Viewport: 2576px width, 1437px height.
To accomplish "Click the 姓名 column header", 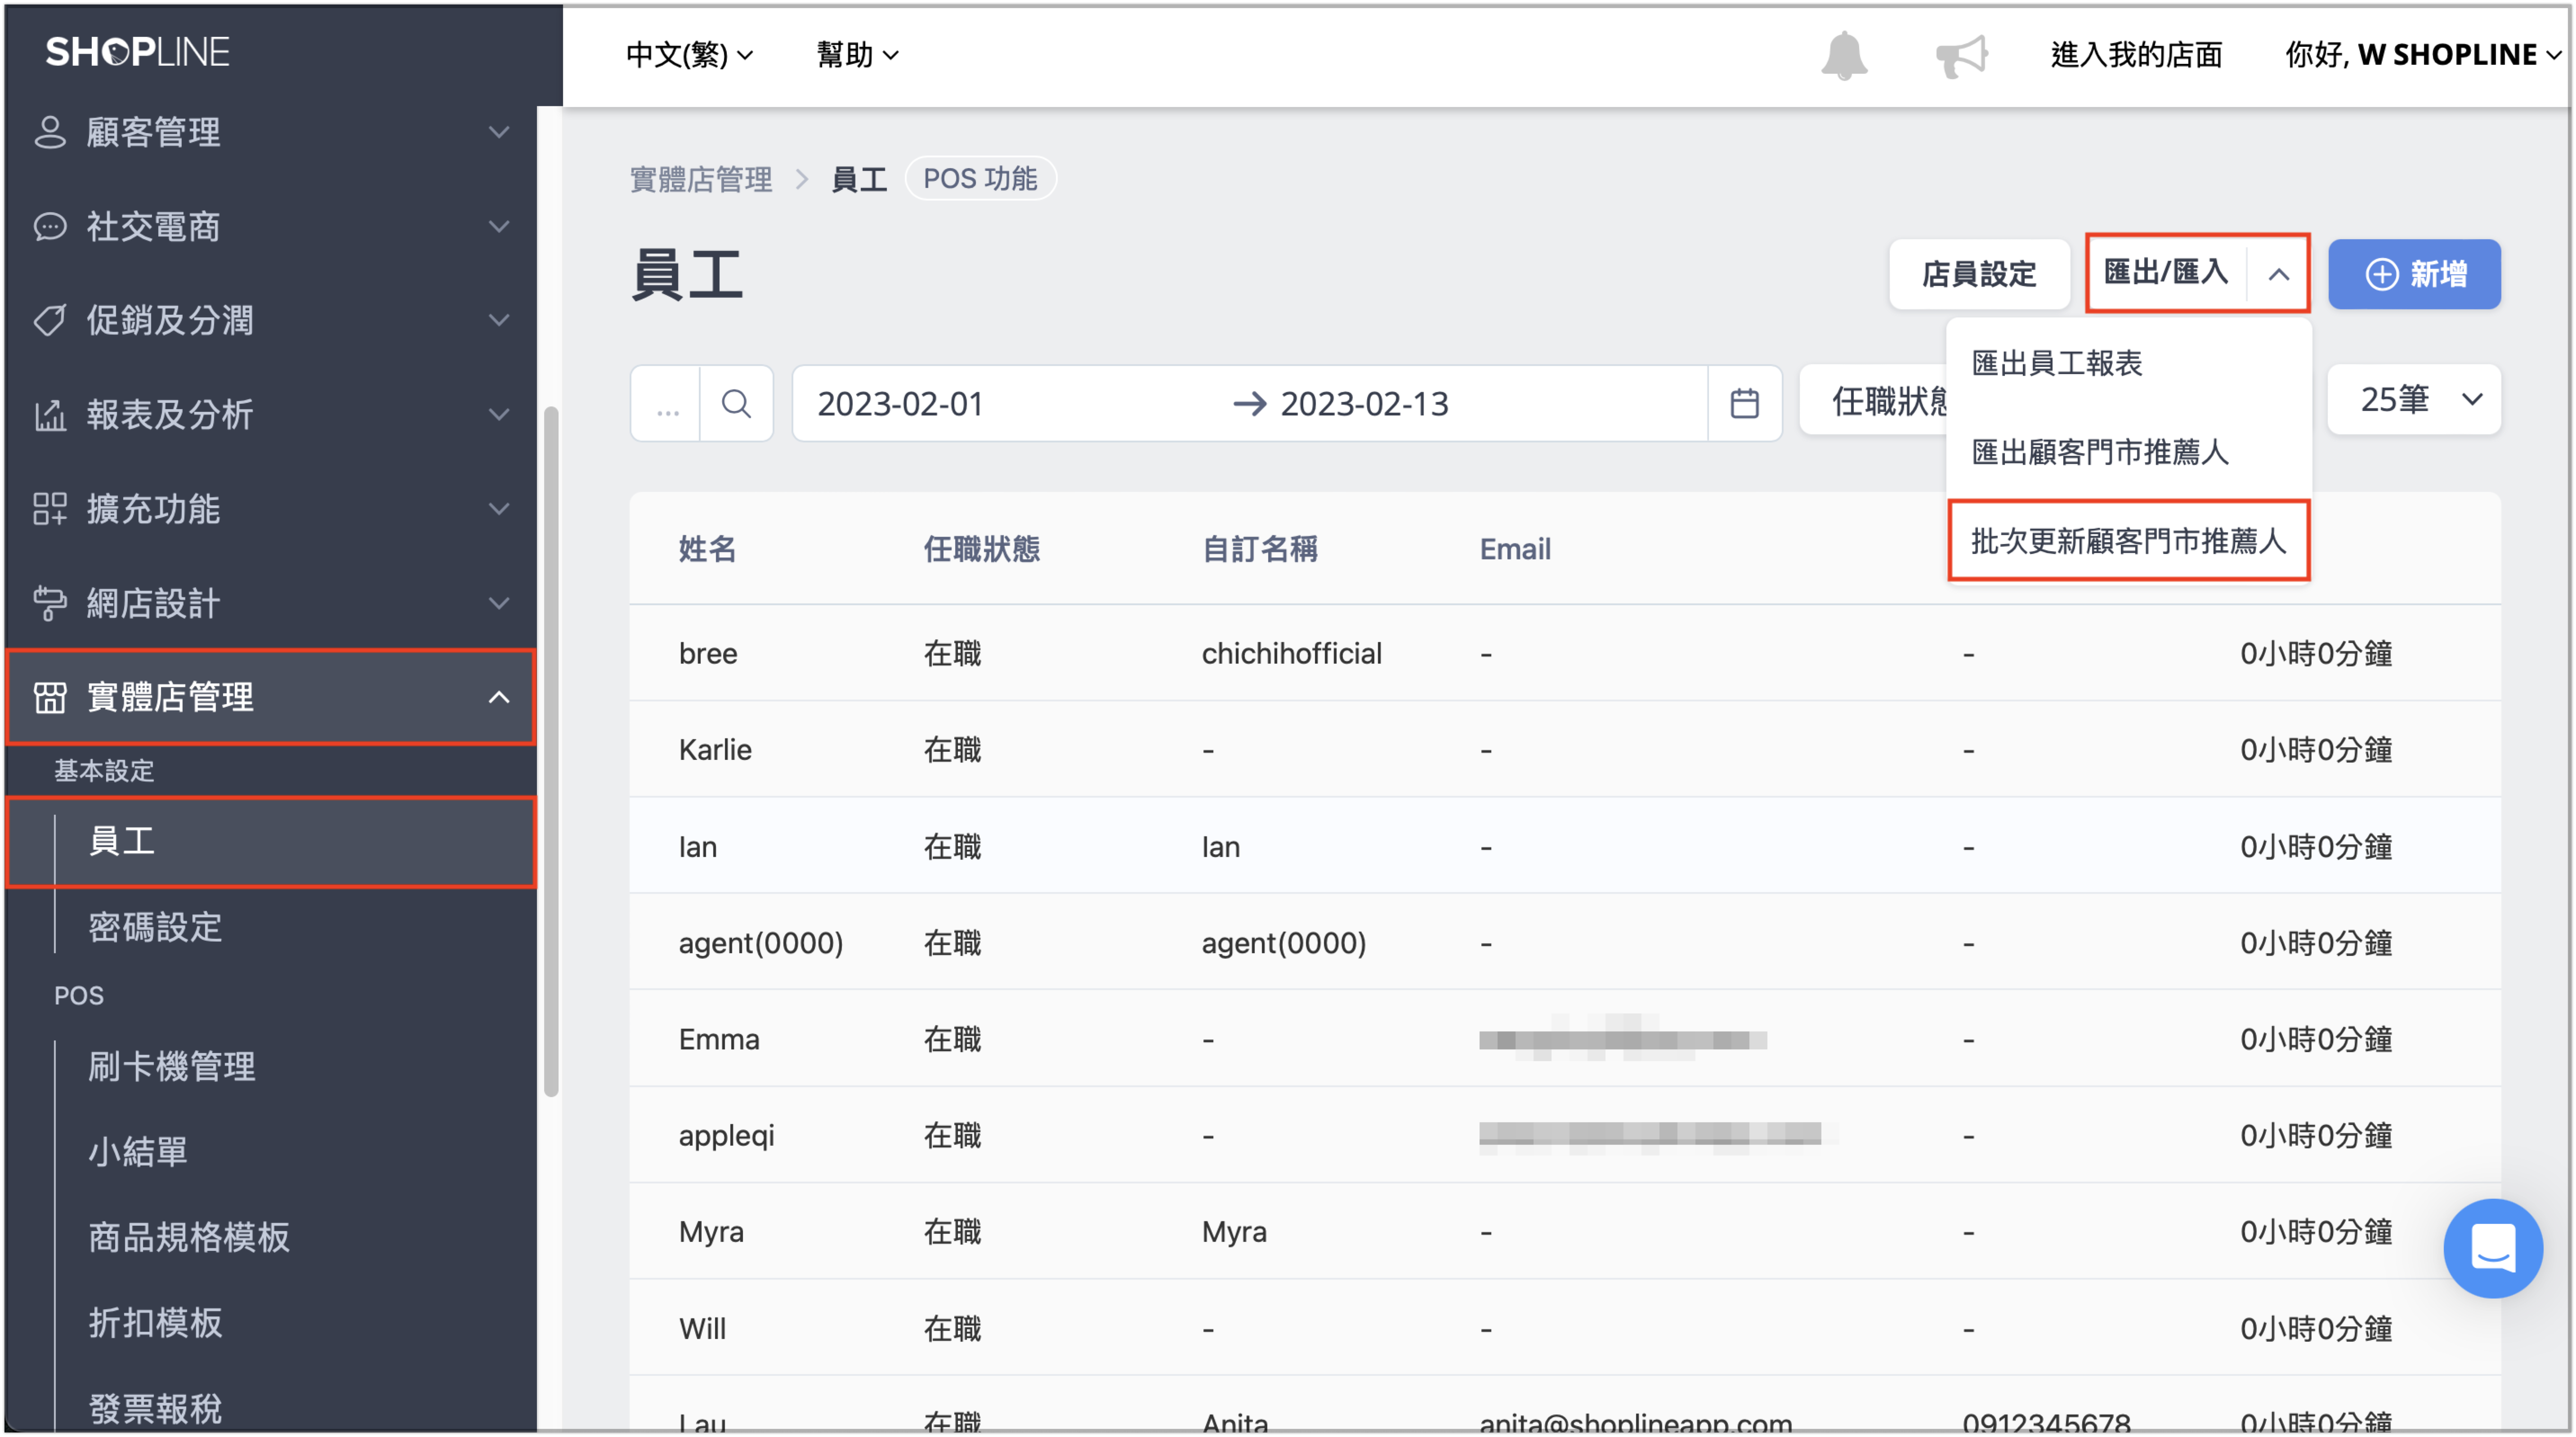I will pos(707,549).
